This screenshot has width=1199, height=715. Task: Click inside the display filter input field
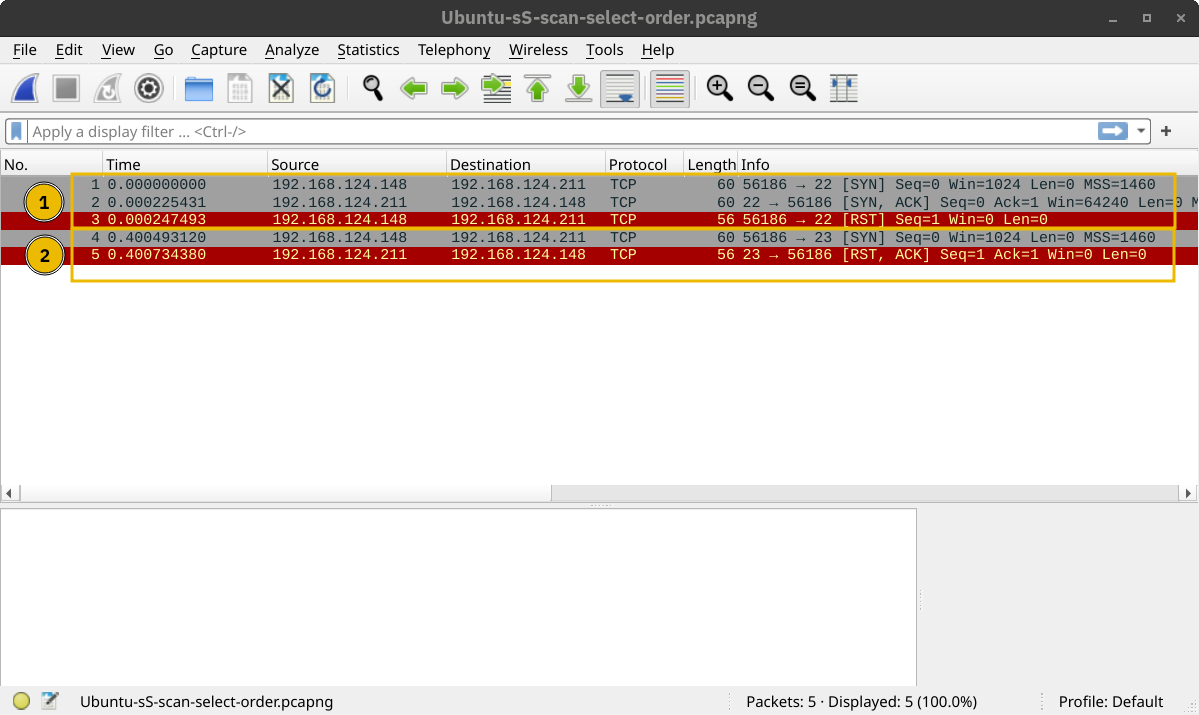pos(500,131)
